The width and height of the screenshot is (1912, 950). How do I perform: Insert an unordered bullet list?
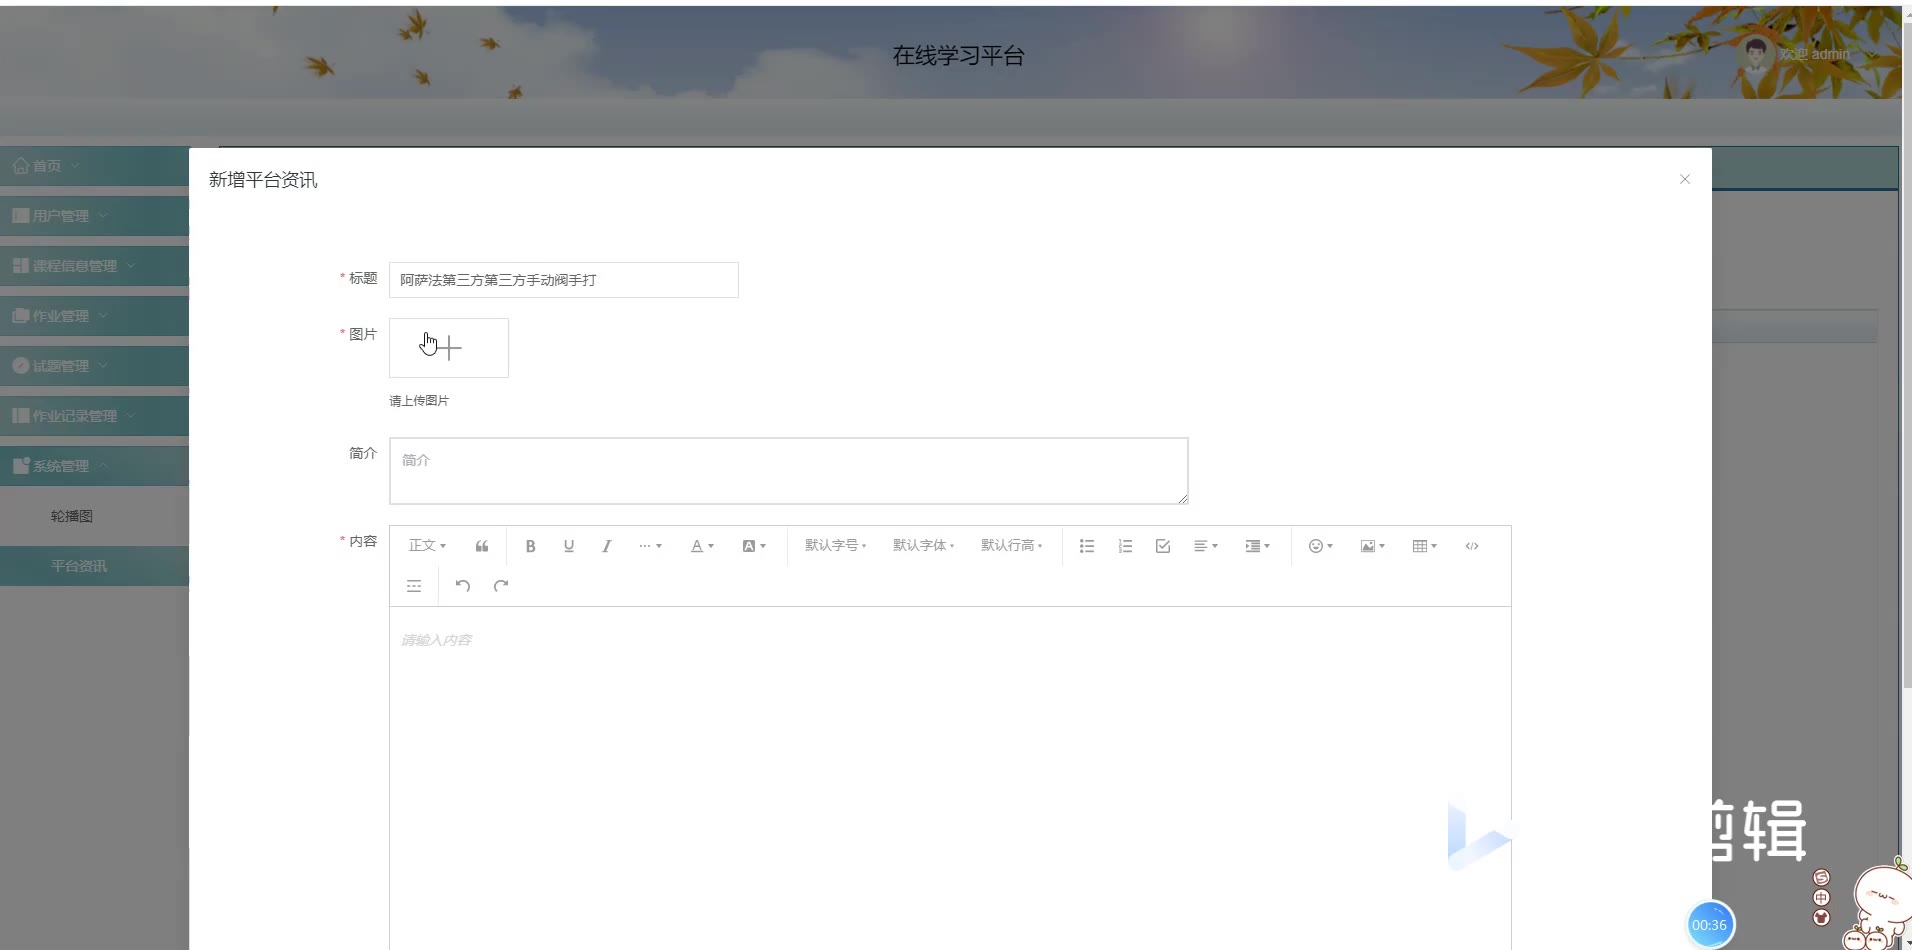pos(1087,546)
